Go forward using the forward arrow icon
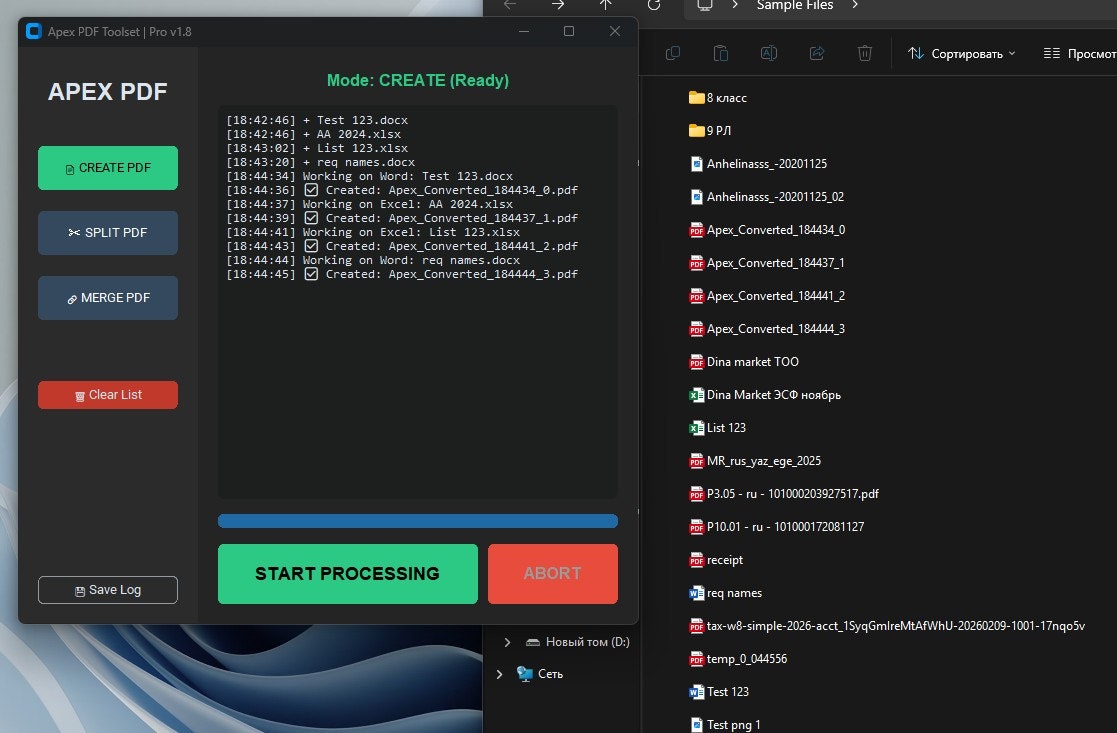The image size is (1117, 733). click(x=556, y=7)
